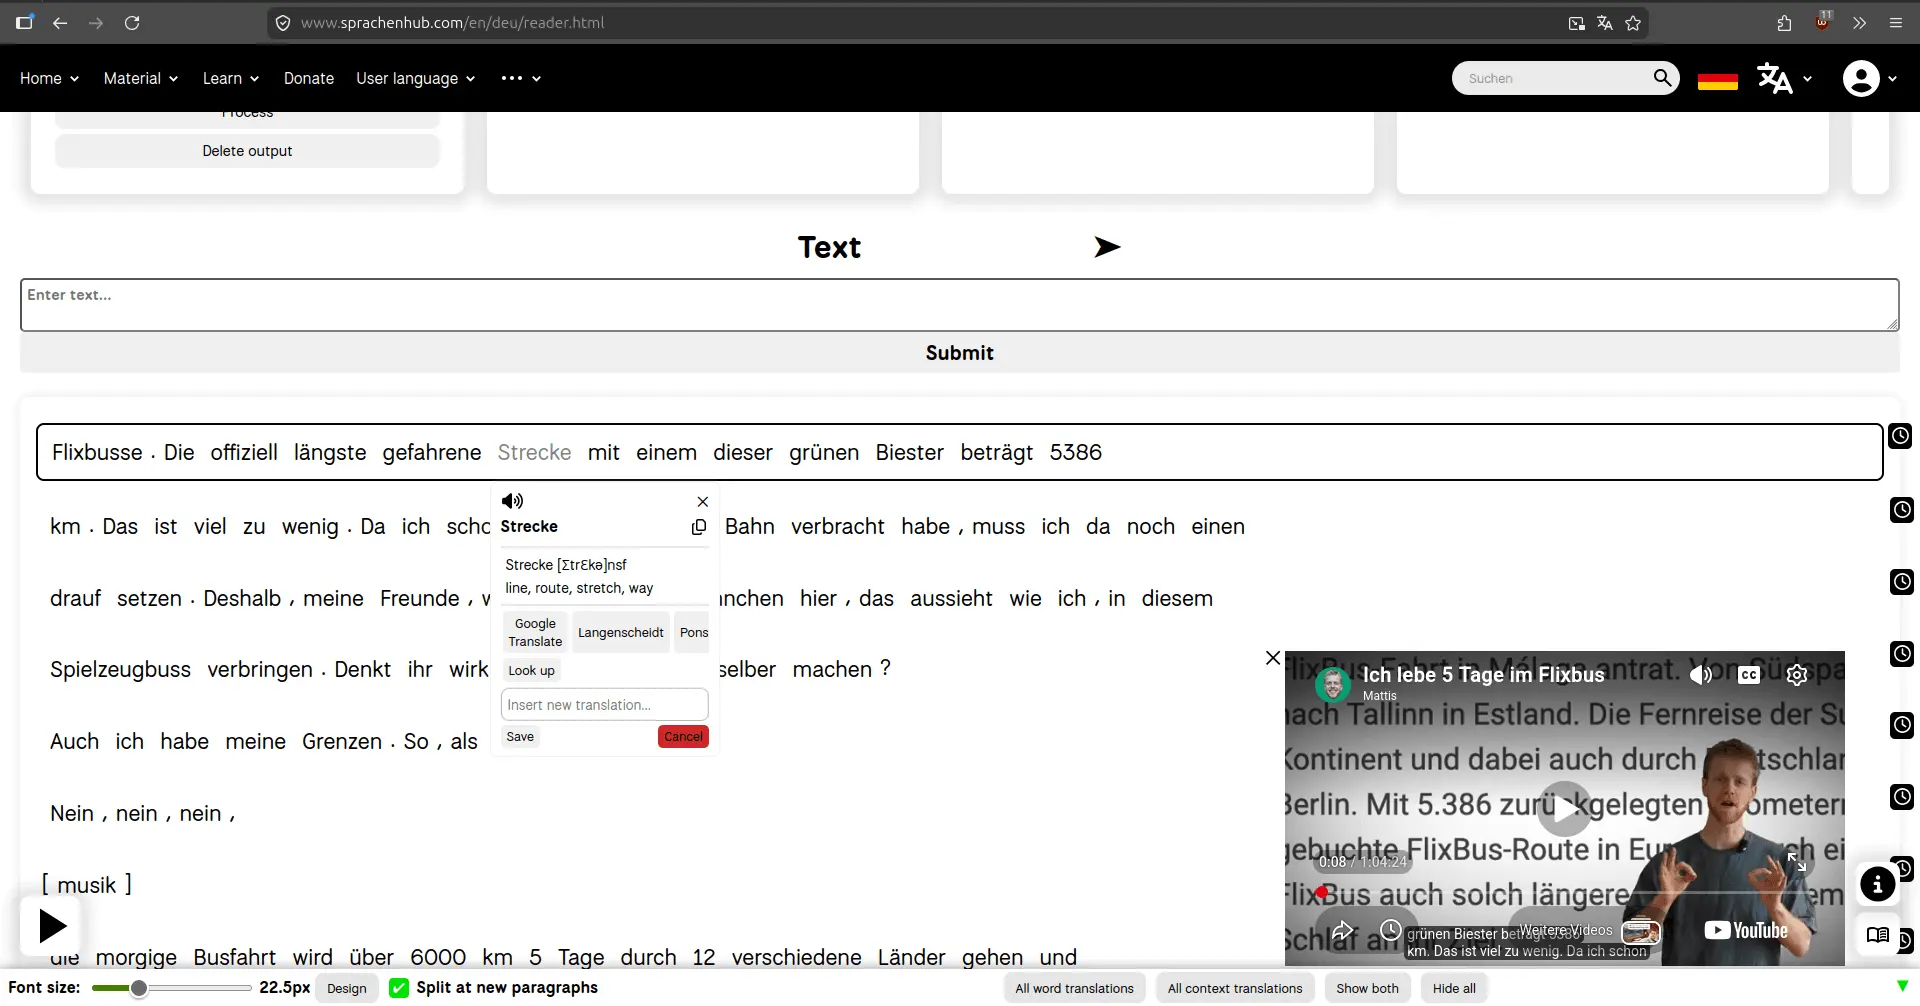The width and height of the screenshot is (1920, 1006).
Task: Click the clock icon beside the 'km. Das ist' line
Action: pyautogui.click(x=1902, y=510)
